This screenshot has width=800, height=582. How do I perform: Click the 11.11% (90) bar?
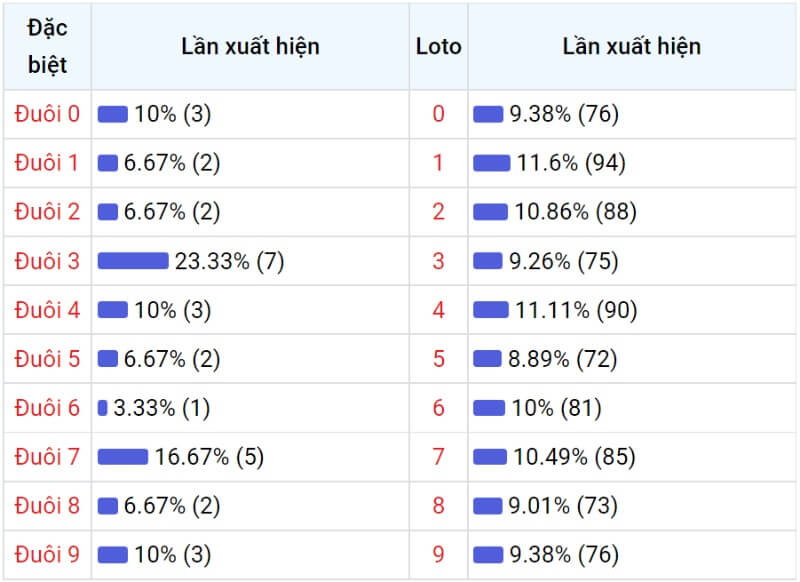pos(491,310)
